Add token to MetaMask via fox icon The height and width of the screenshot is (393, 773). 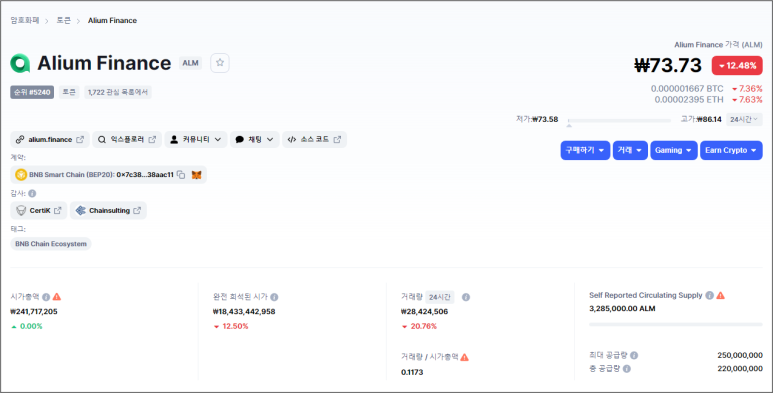tap(196, 175)
